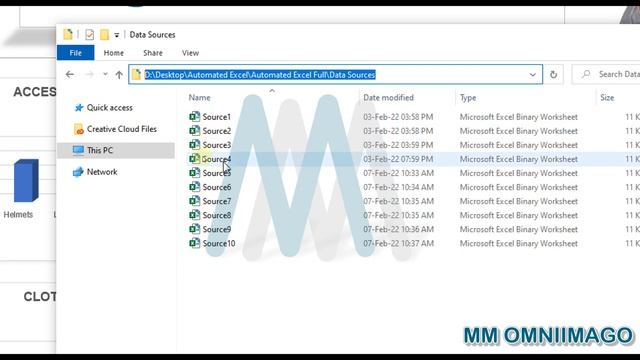Click the folder icon in address bar
Screen dimensions: 640x360
136,74
